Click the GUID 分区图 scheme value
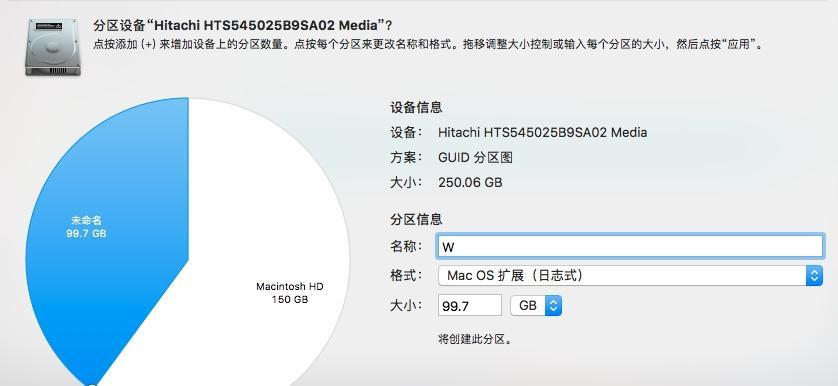The width and height of the screenshot is (838, 386). [476, 157]
